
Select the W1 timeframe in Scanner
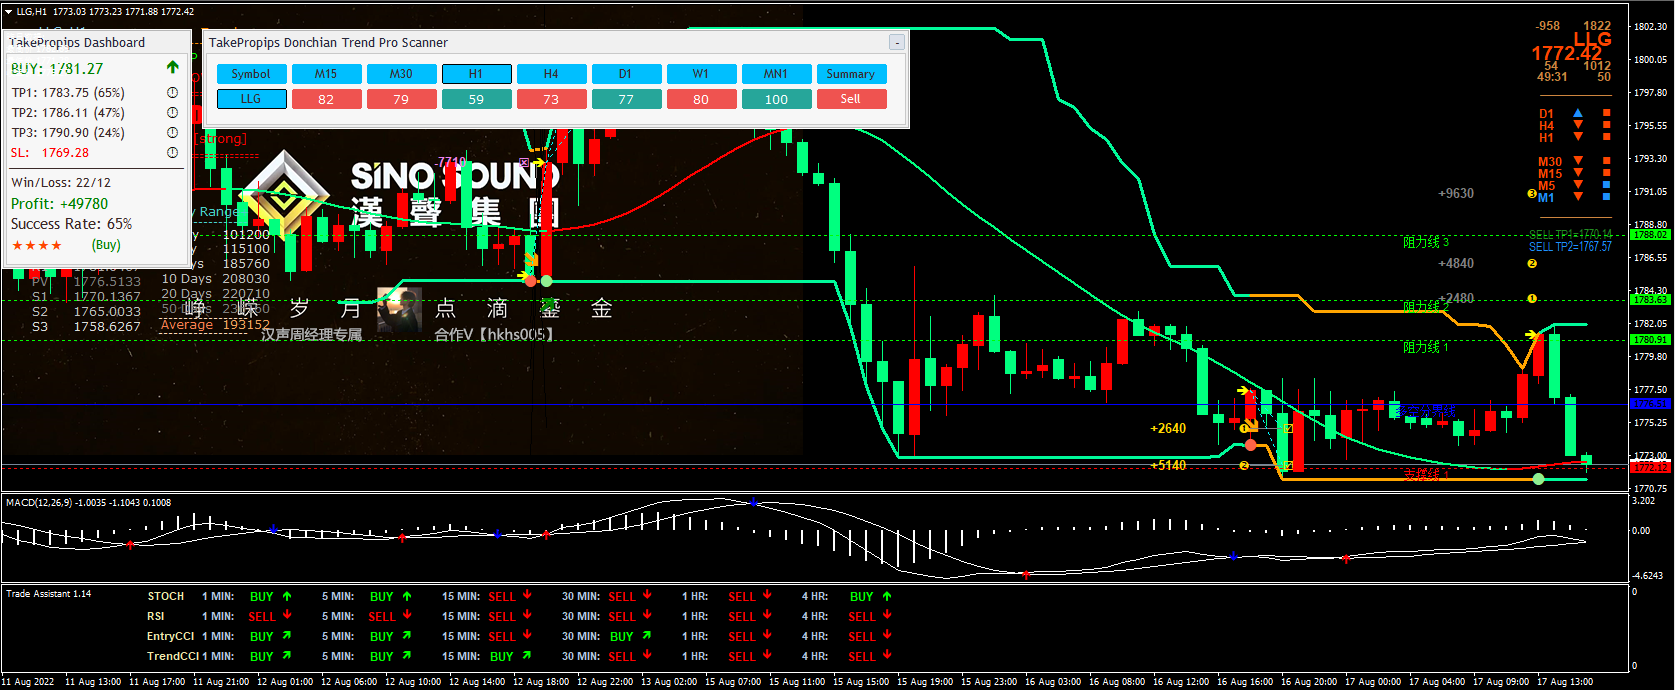tap(701, 74)
